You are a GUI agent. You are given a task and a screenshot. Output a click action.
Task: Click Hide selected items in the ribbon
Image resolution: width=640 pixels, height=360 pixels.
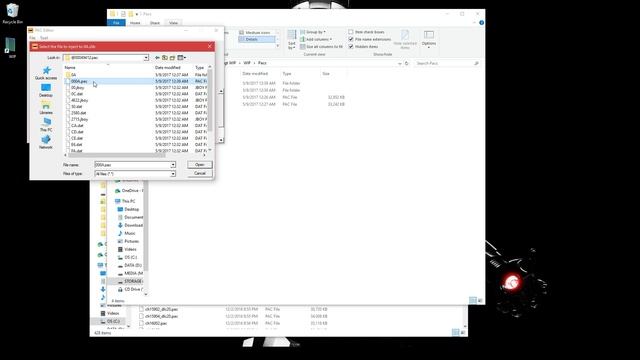tap(404, 40)
